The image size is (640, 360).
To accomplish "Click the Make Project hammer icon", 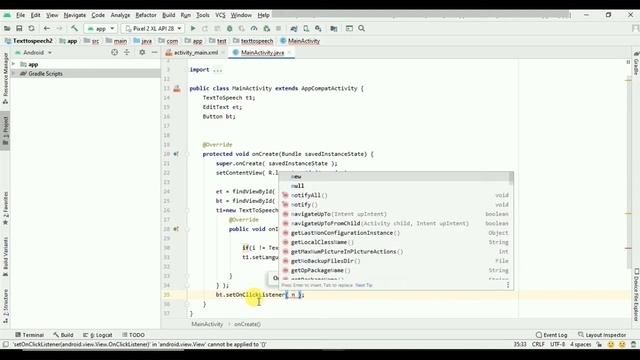I will [x=74, y=29].
